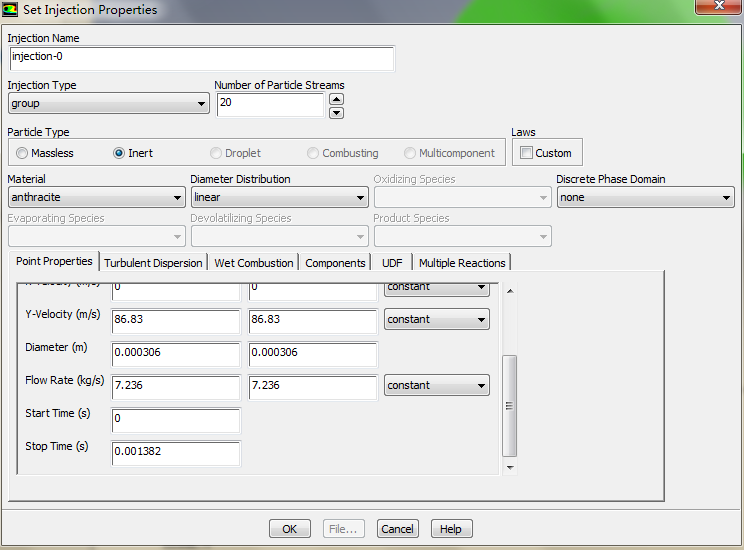Open the Evaporating Species dropdown
The image size is (744, 550).
[96, 236]
